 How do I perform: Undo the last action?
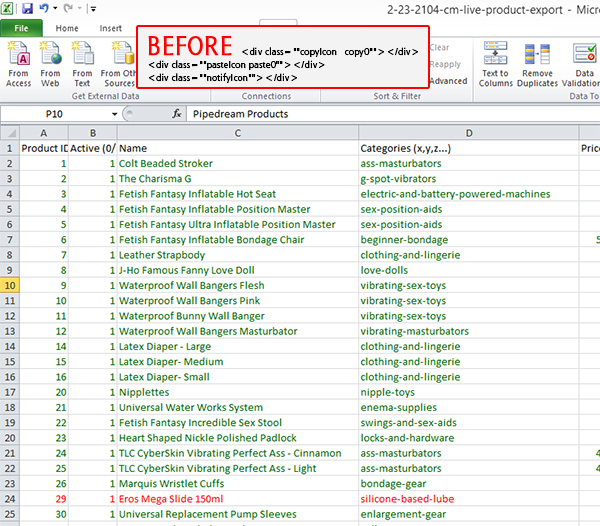click(44, 8)
